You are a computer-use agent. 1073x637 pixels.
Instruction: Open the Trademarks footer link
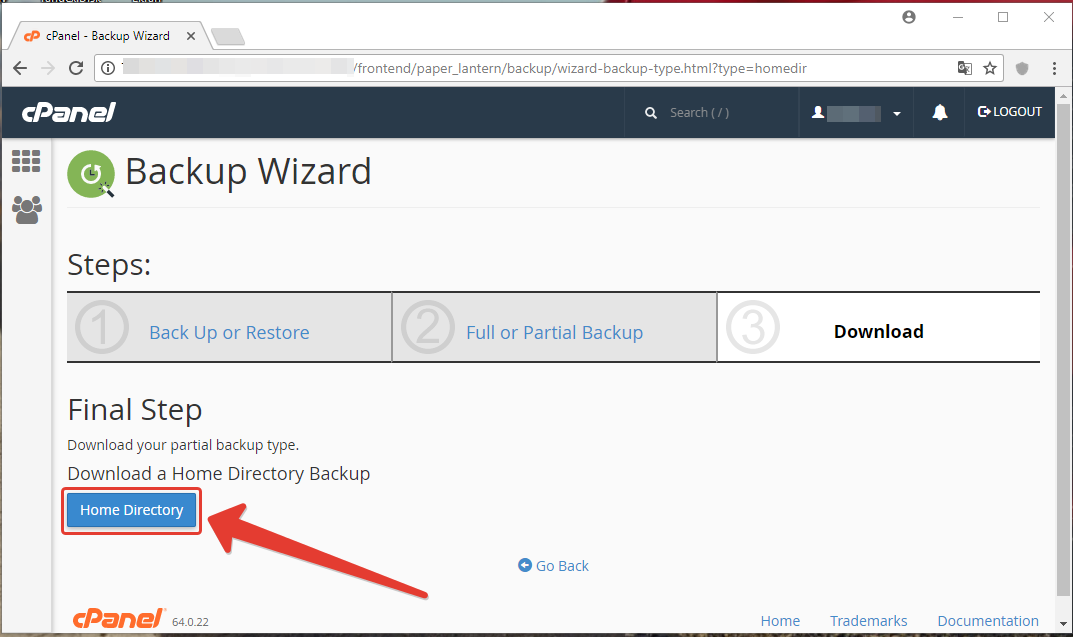(868, 621)
